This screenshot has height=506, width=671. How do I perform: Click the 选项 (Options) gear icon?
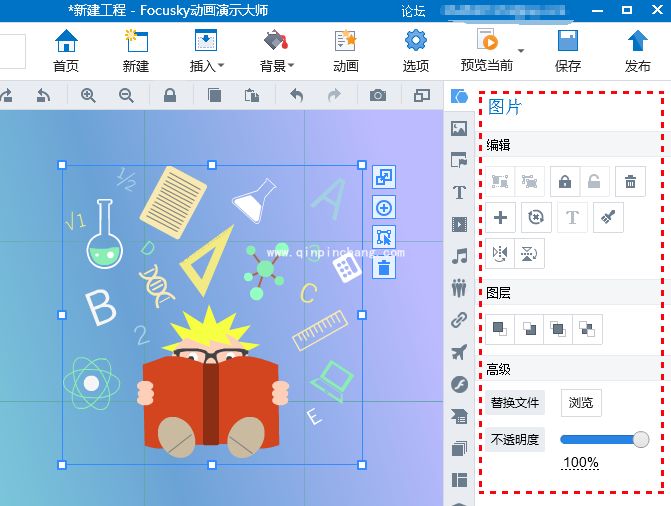pyautogui.click(x=415, y=50)
